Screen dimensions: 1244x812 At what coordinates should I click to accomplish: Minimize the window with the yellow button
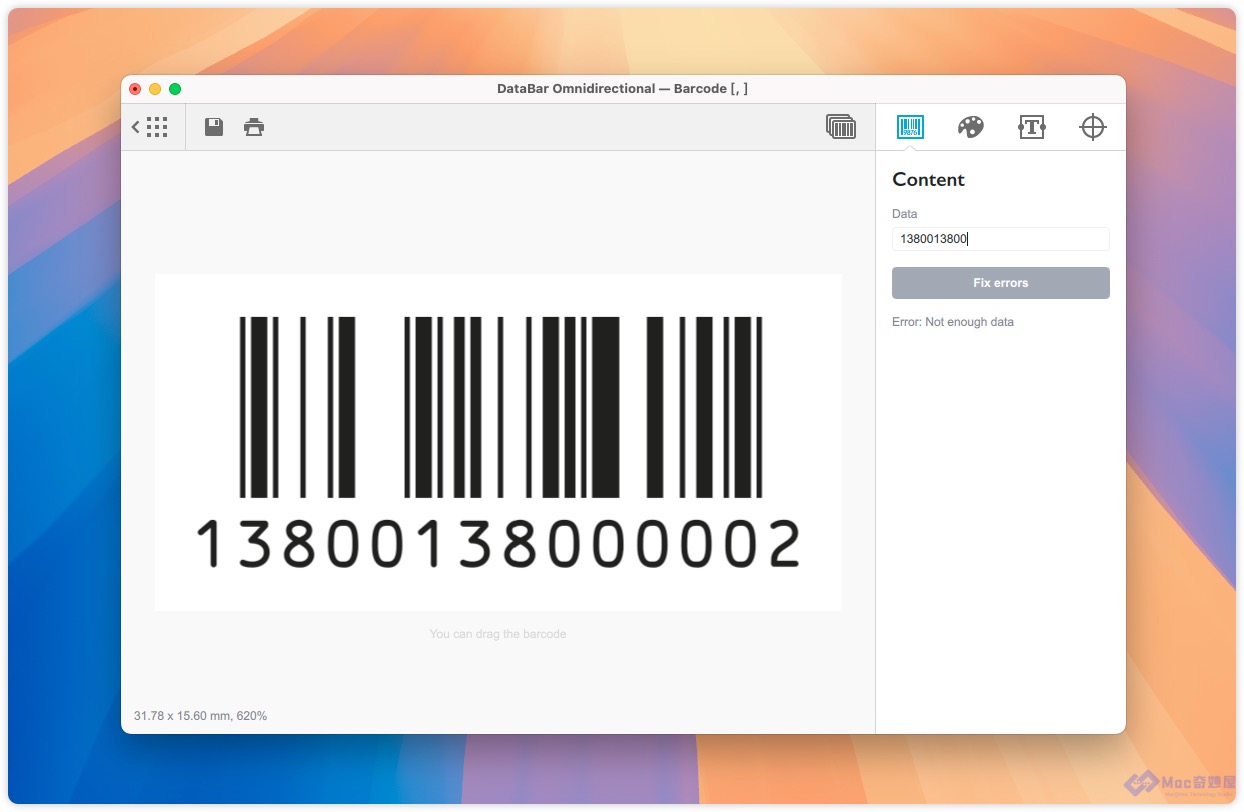point(155,89)
